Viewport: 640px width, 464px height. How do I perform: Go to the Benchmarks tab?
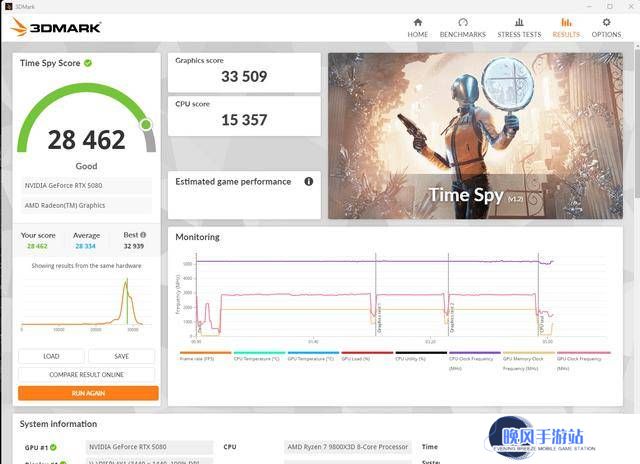[462, 28]
